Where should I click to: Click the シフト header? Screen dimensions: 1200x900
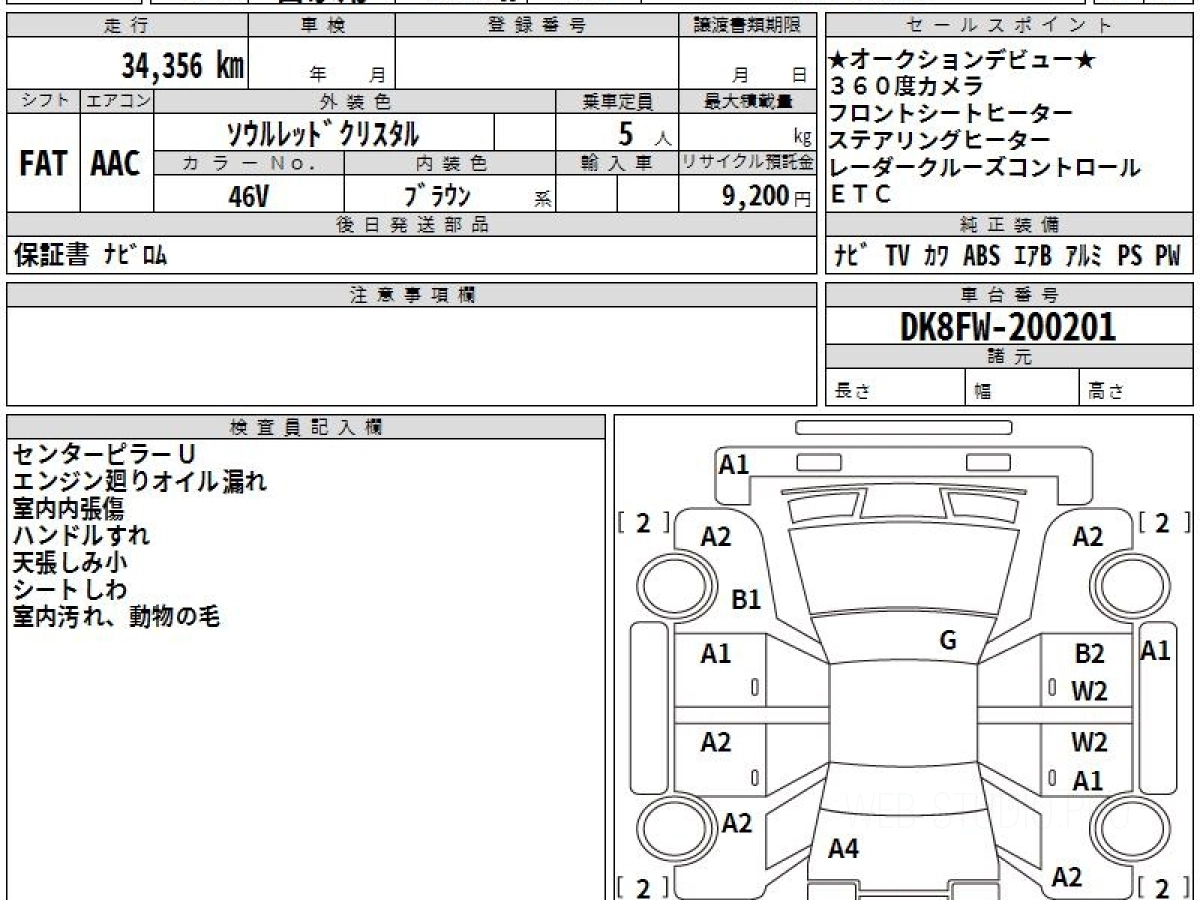[43, 101]
